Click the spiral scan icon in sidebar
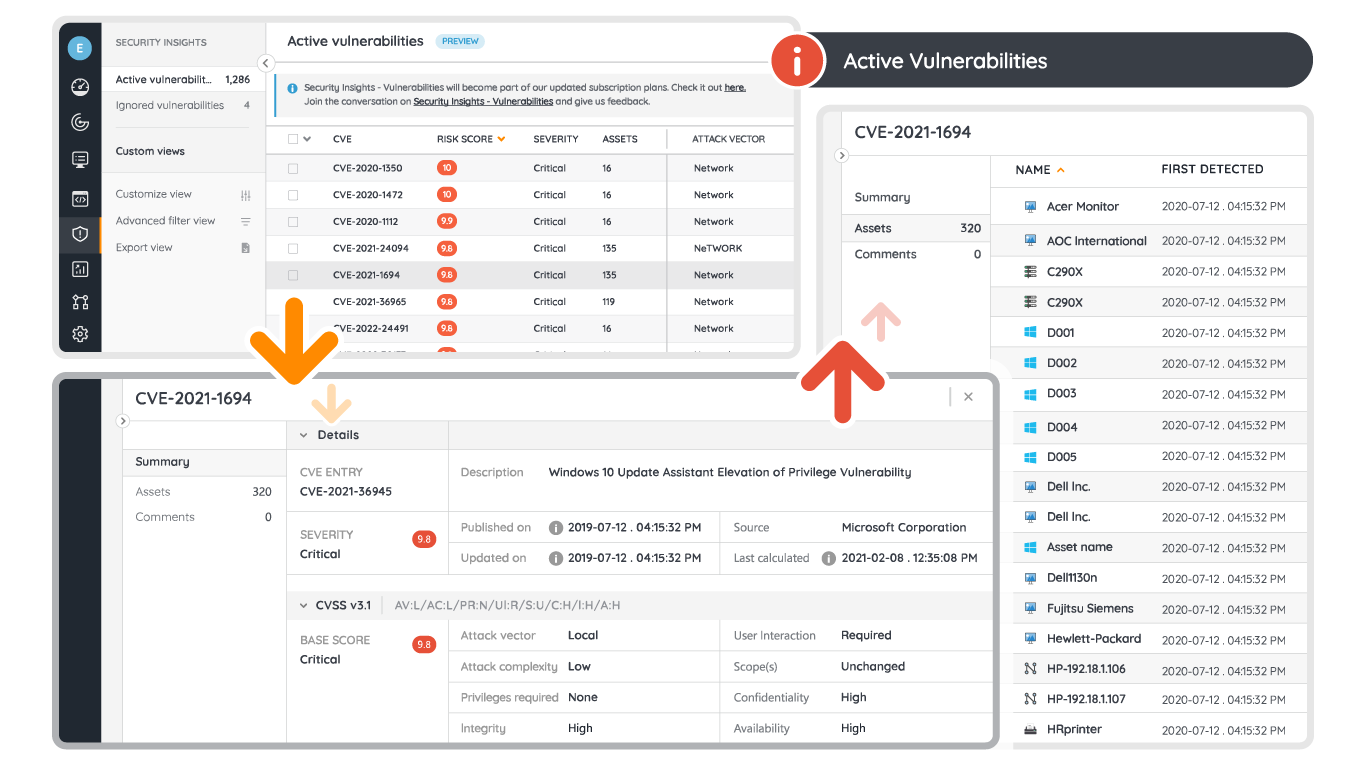This screenshot has width=1366, height=768. [x=80, y=123]
